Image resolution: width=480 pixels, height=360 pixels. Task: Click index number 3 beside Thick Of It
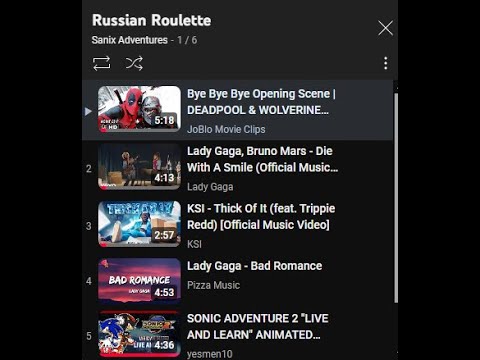(89, 226)
